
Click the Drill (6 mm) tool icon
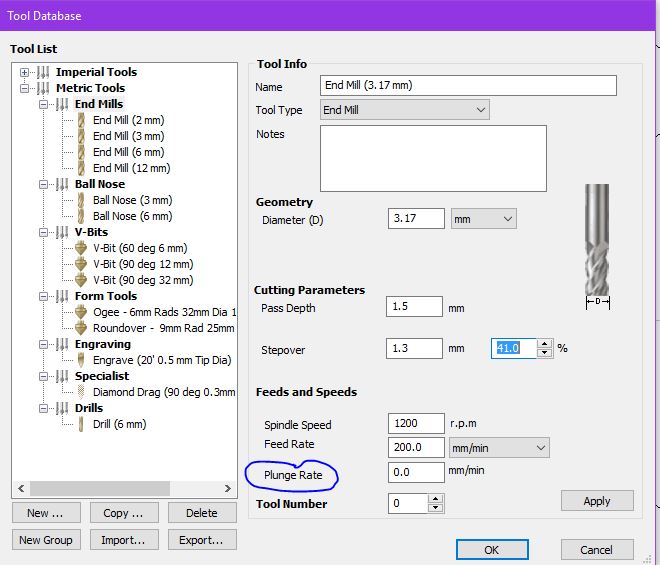(81, 424)
